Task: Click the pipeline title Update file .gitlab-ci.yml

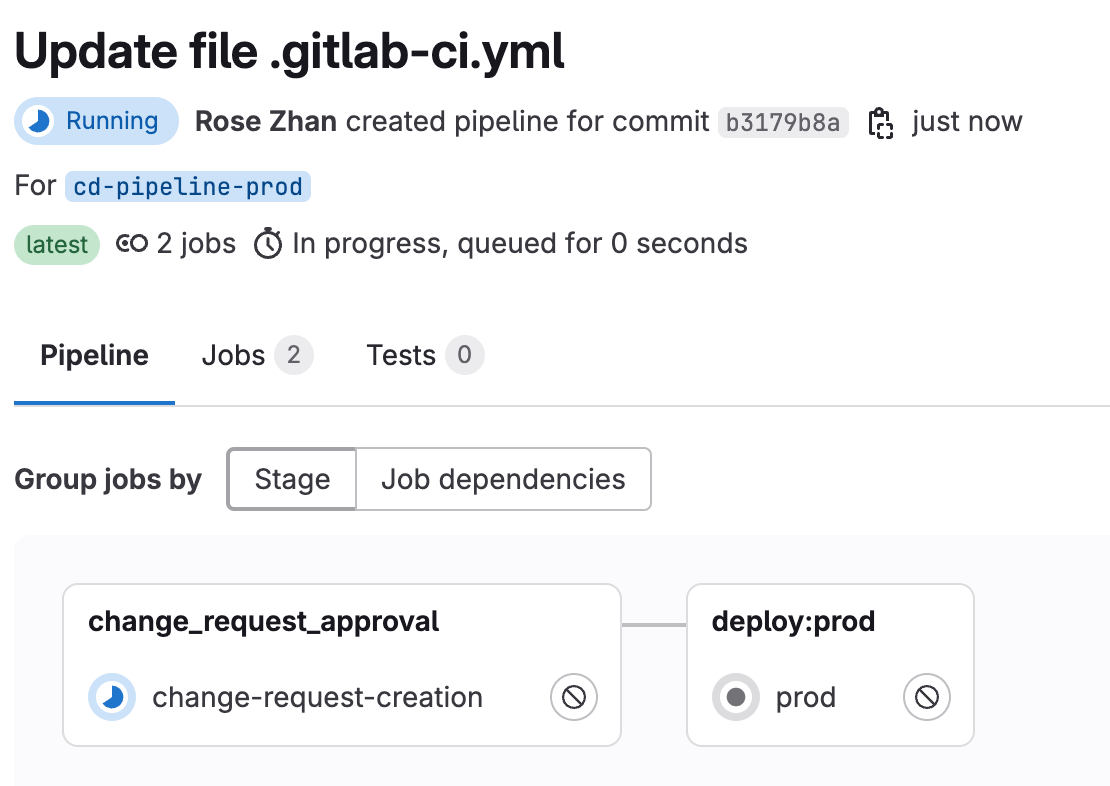Action: point(289,50)
